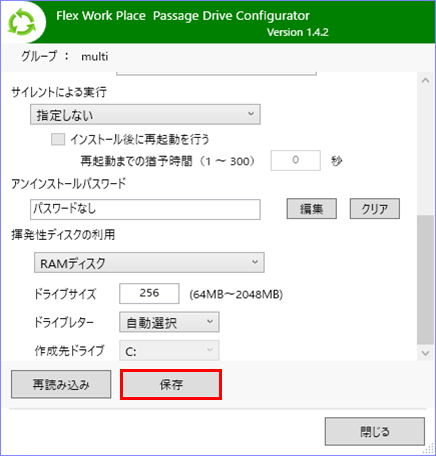Click the 揮発性ディスクの利用 label
Screen dimensions: 436x456
[x=63, y=235]
